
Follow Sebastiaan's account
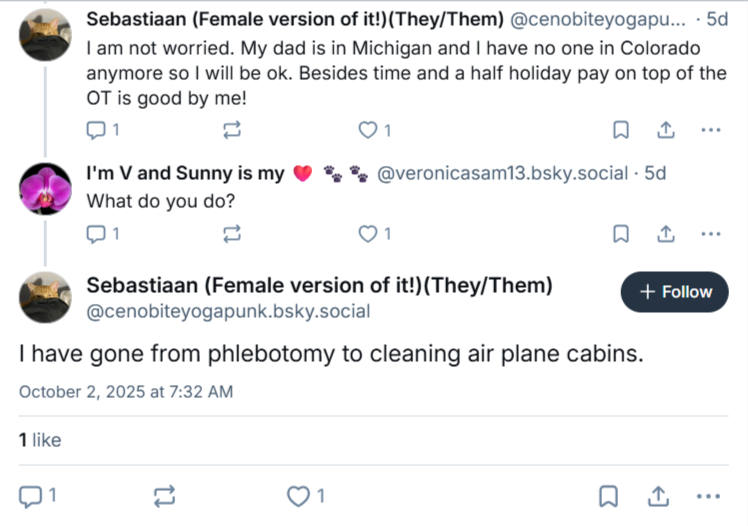(x=674, y=292)
